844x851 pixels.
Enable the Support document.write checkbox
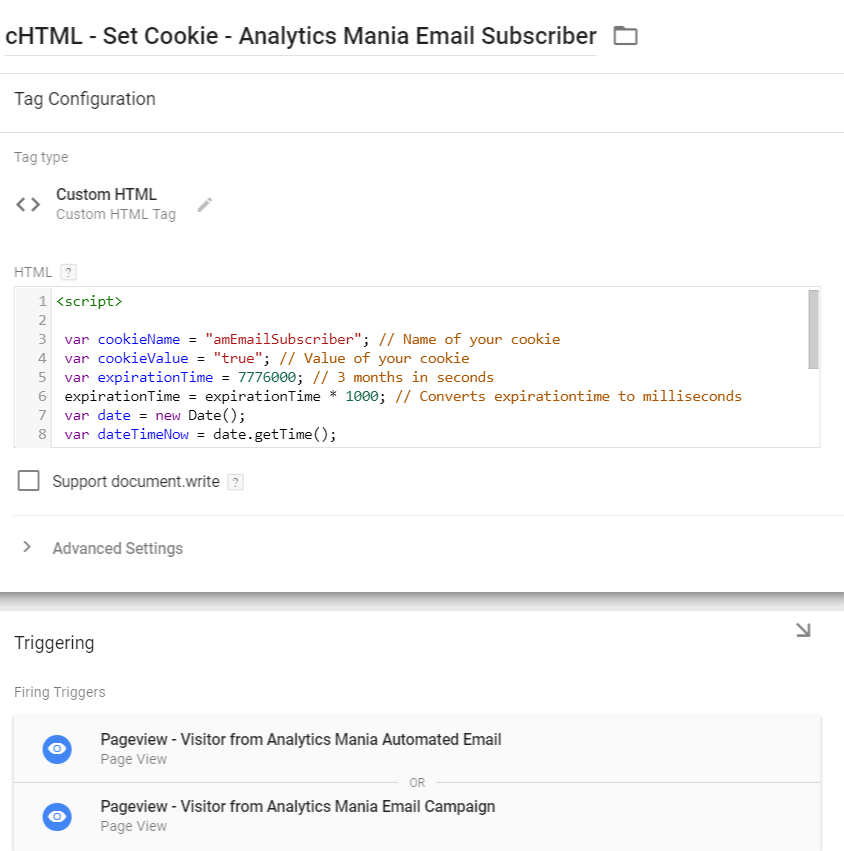tap(30, 481)
